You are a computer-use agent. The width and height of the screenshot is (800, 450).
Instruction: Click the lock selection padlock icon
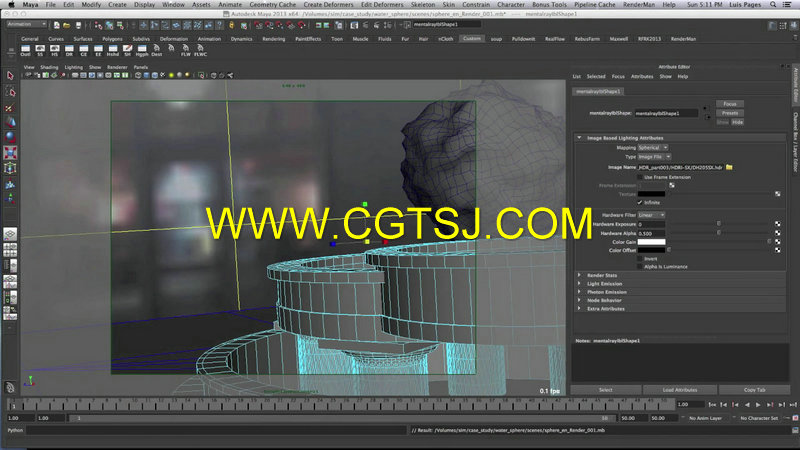tap(232, 24)
